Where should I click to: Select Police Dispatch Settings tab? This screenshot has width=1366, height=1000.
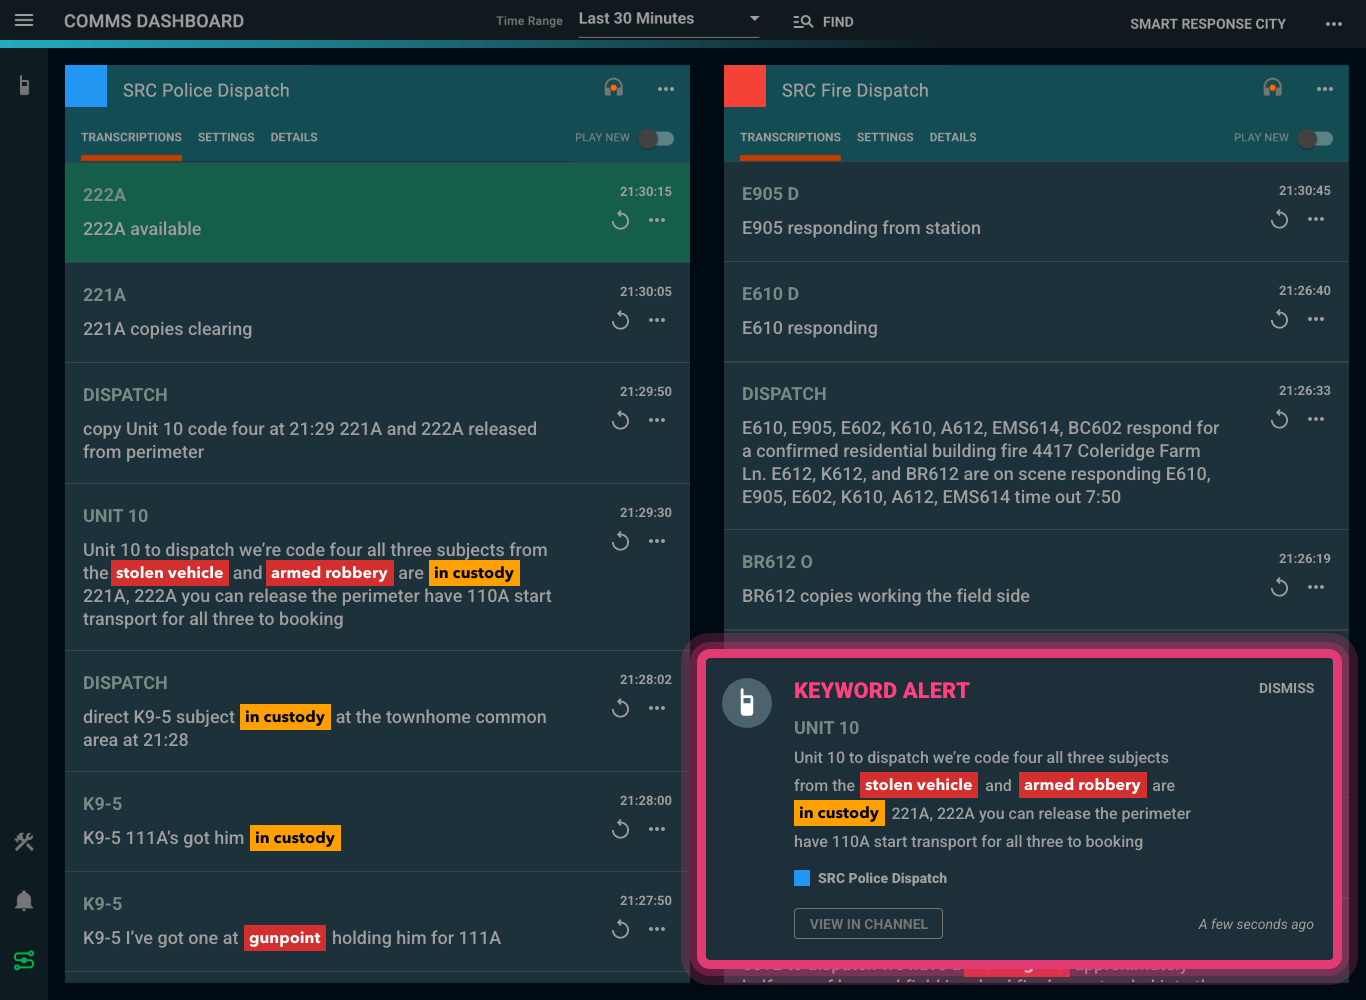[x=226, y=137]
